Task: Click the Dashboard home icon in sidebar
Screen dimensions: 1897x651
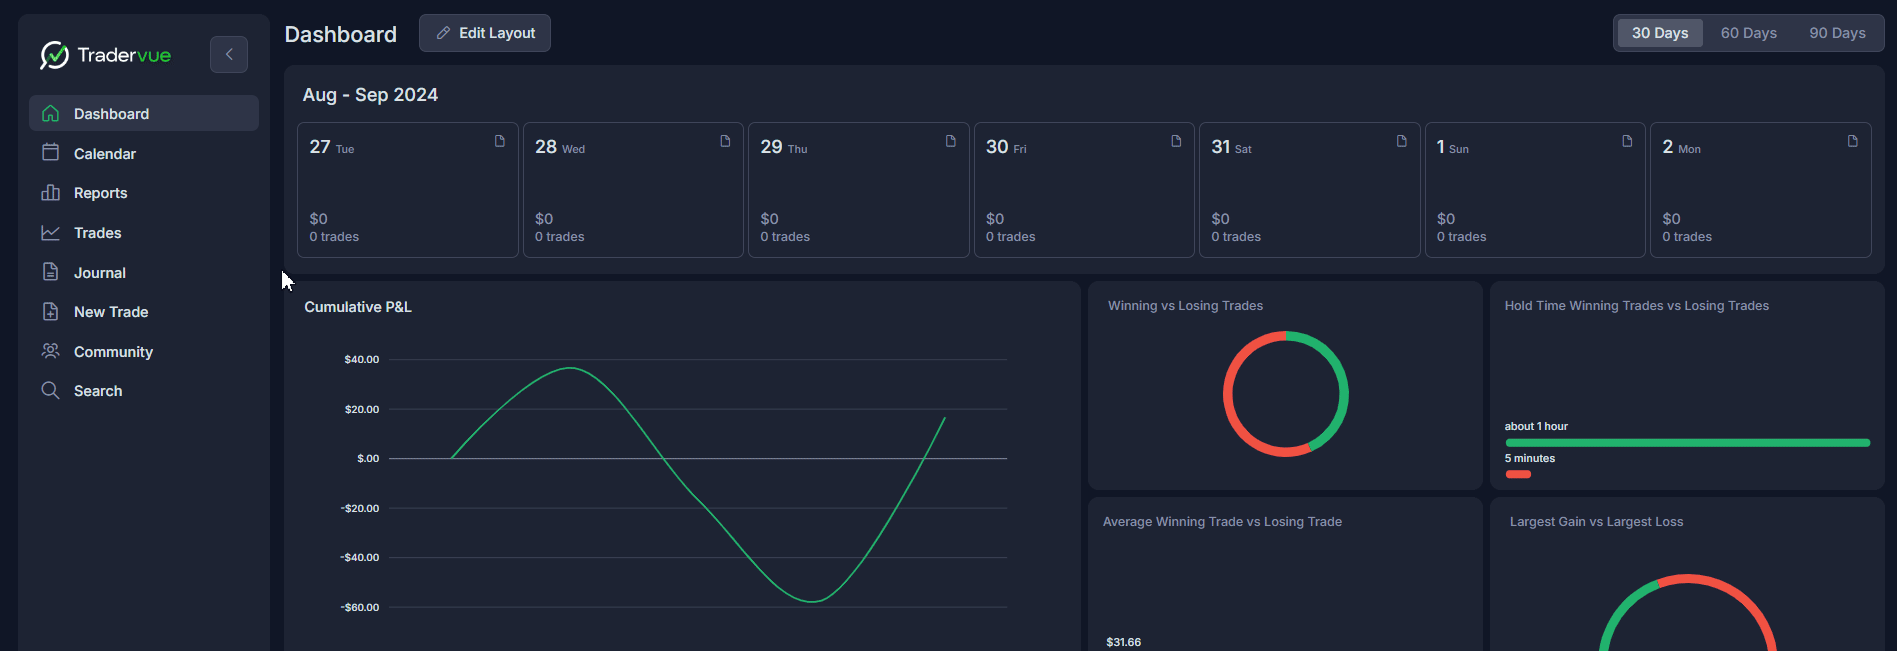Action: tap(50, 113)
